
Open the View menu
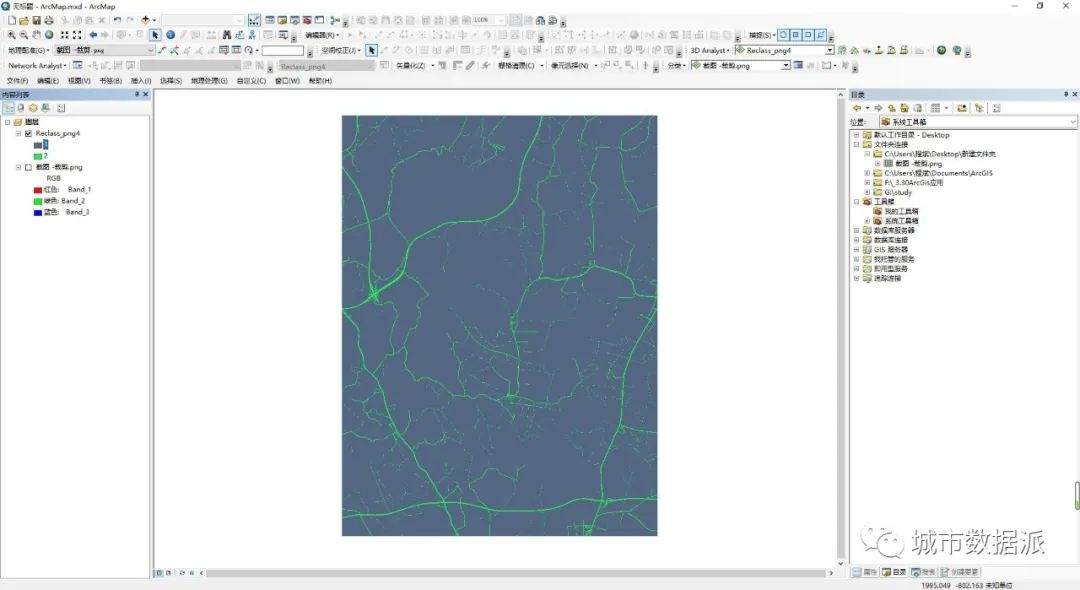pos(79,81)
